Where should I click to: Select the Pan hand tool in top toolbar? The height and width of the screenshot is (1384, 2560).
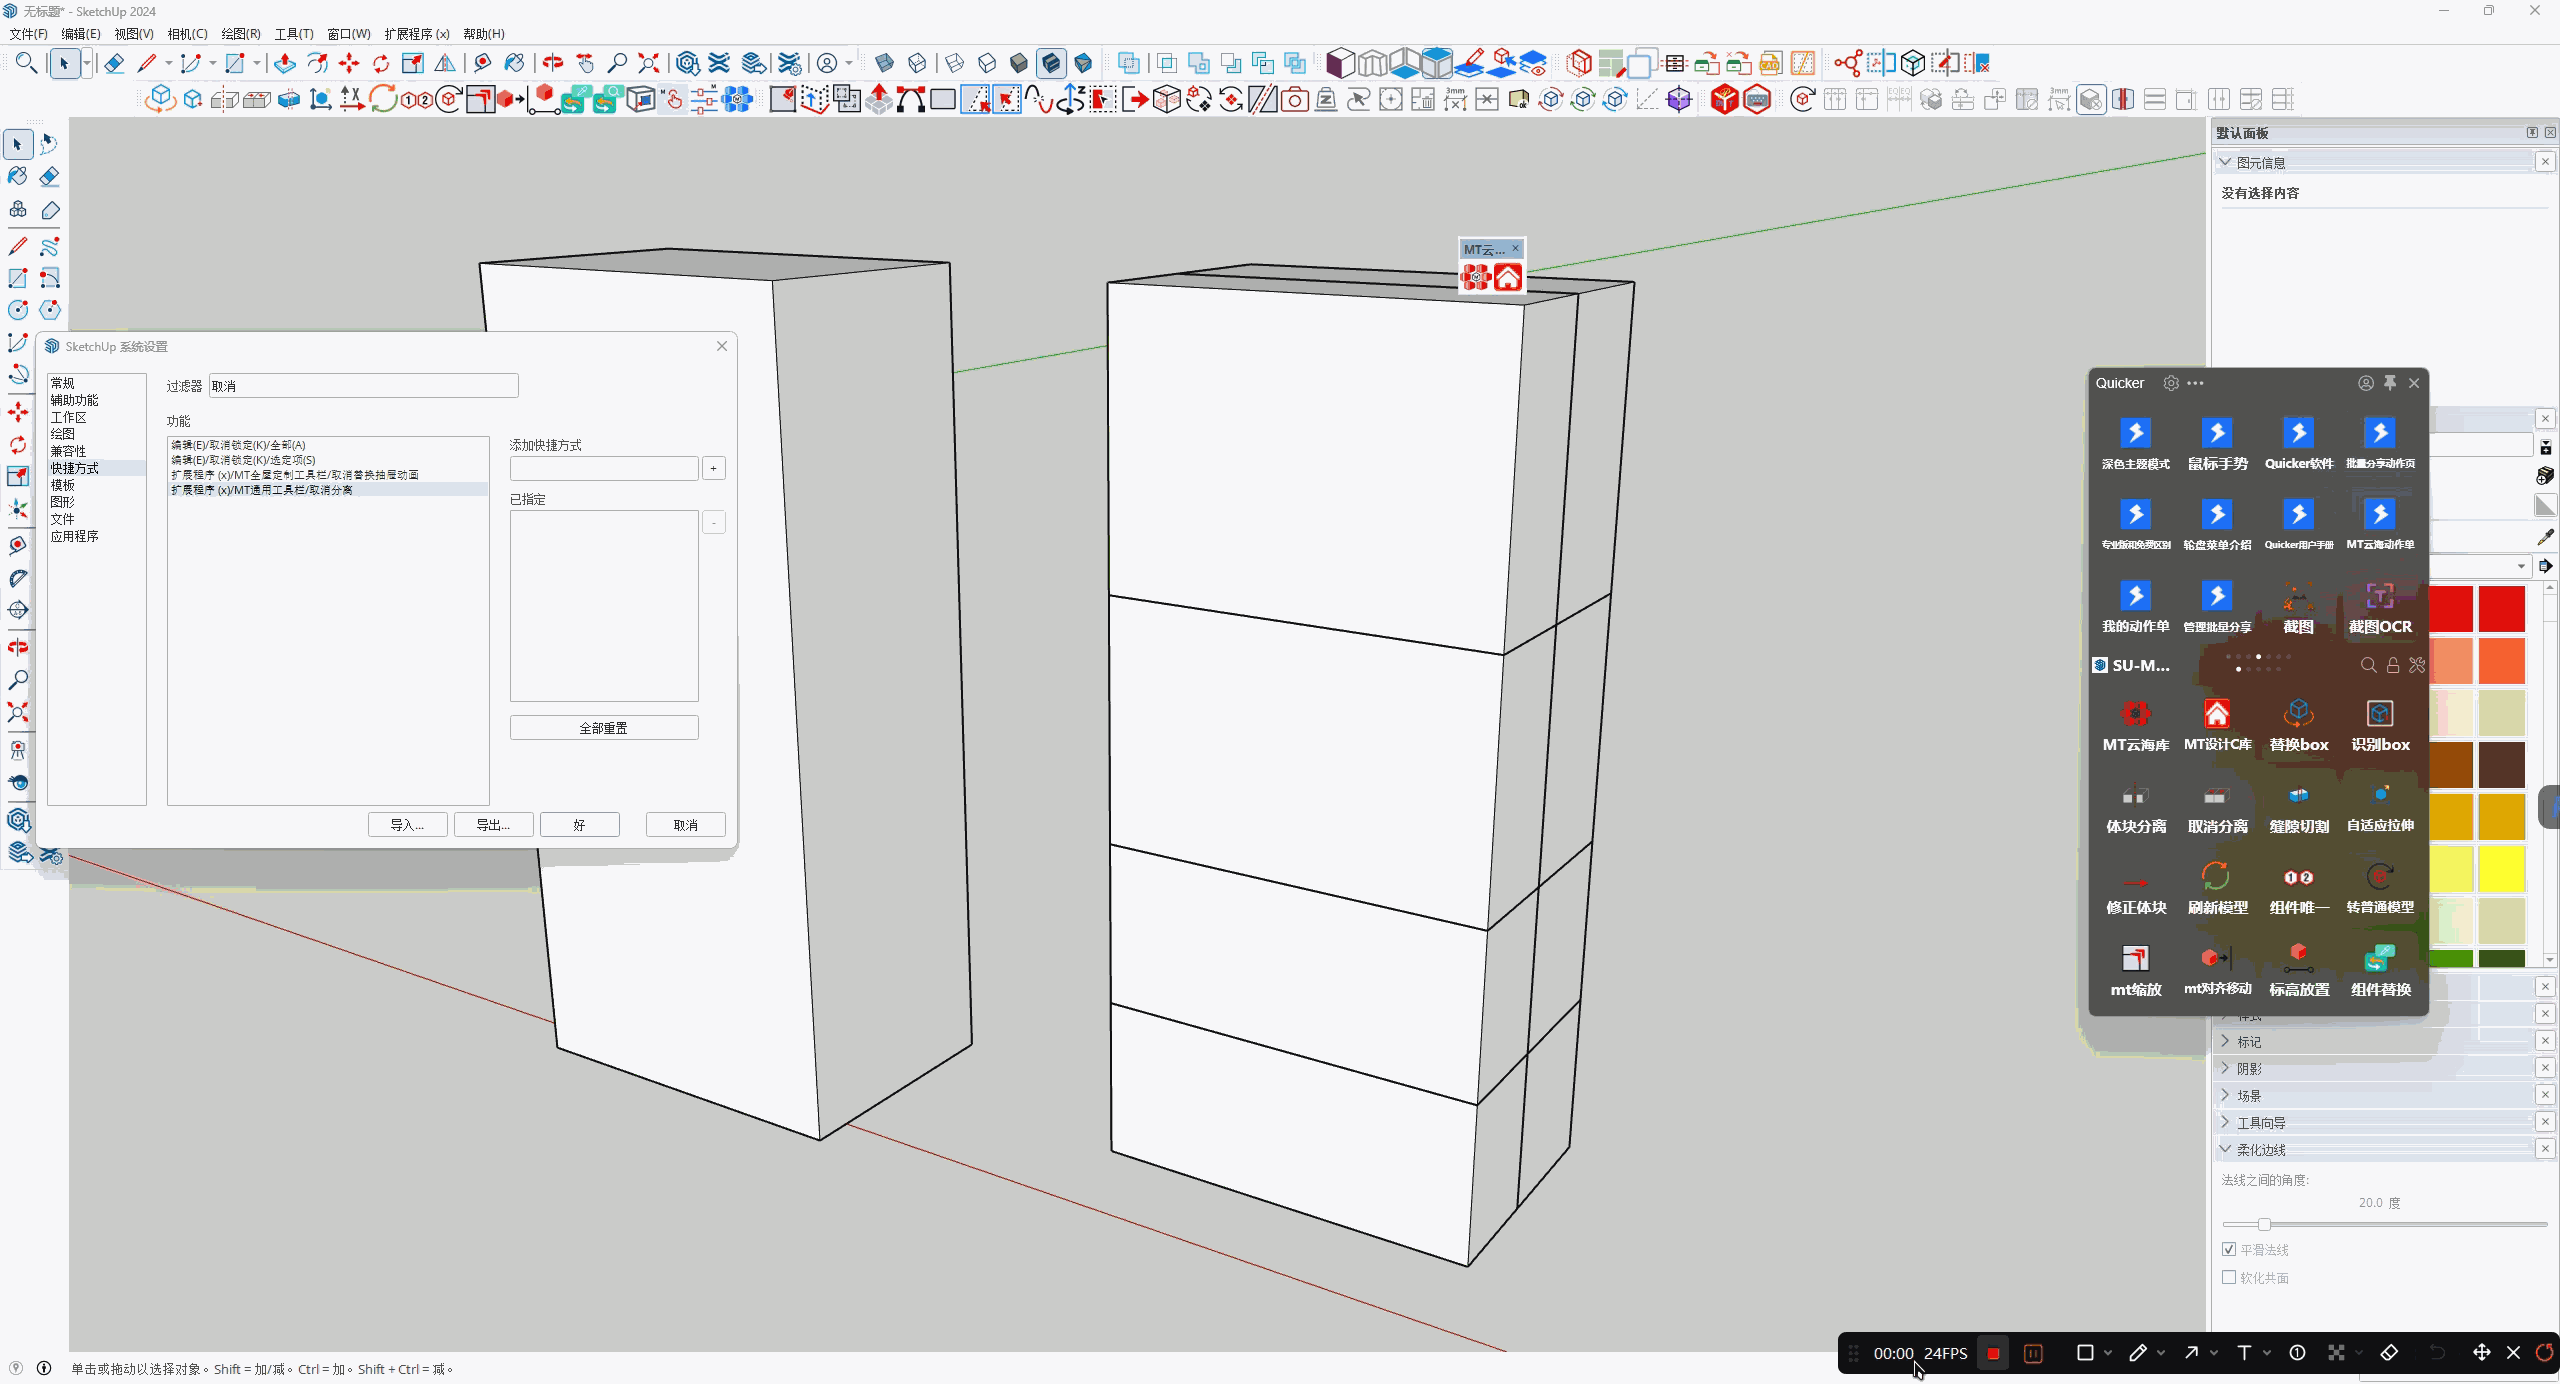[585, 64]
